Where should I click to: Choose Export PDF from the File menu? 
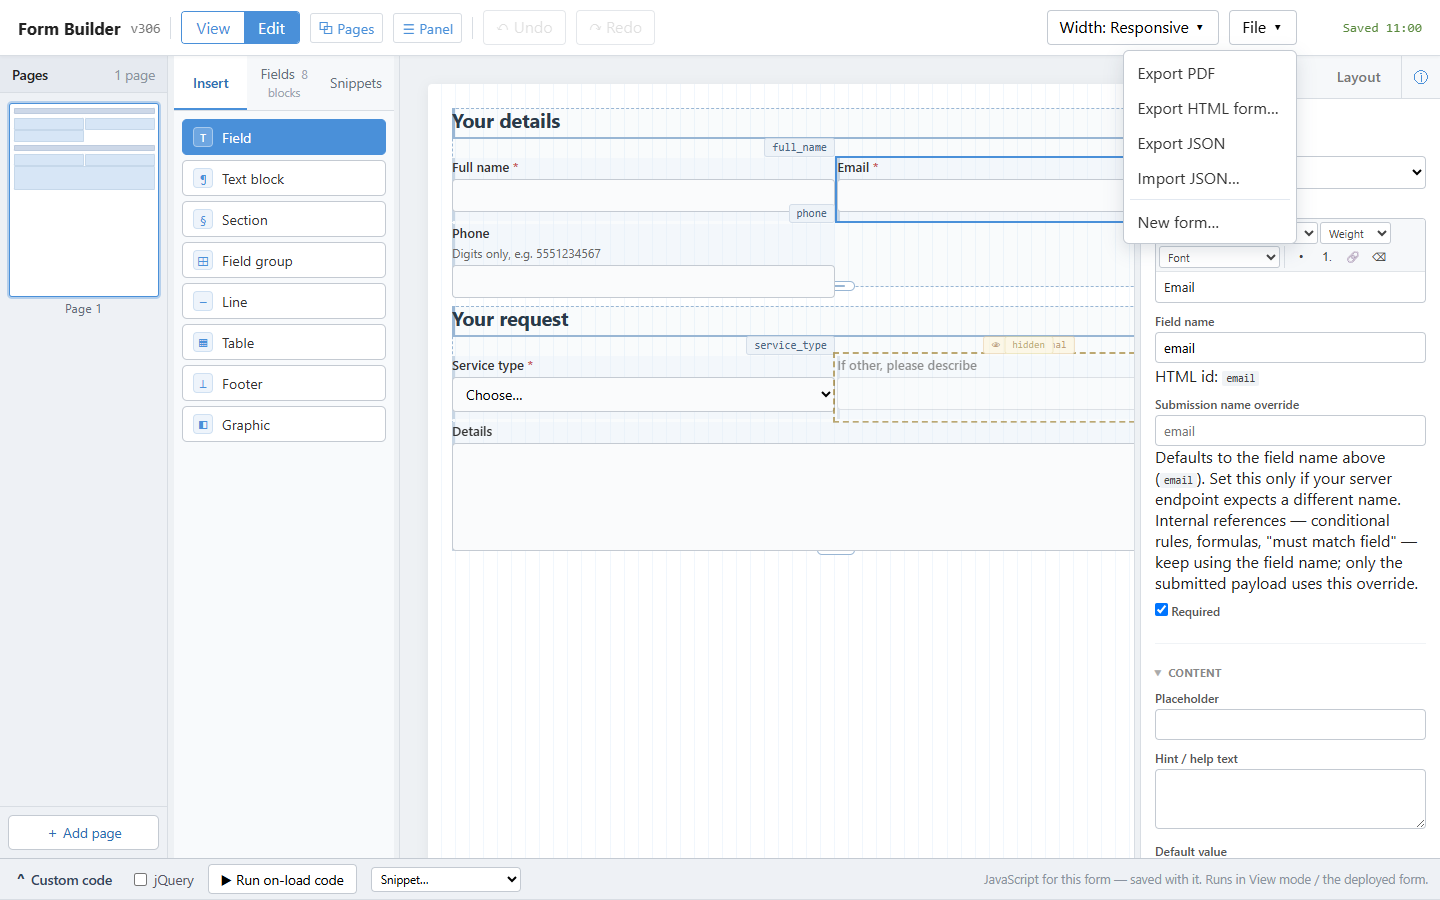point(1210,74)
